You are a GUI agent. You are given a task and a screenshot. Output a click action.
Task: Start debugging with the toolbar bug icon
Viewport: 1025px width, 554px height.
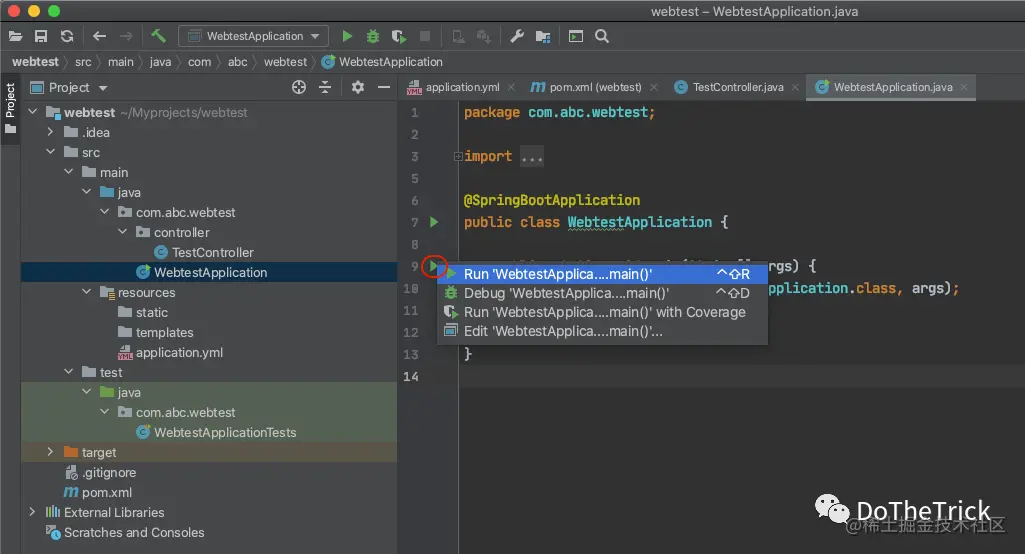[x=373, y=36]
